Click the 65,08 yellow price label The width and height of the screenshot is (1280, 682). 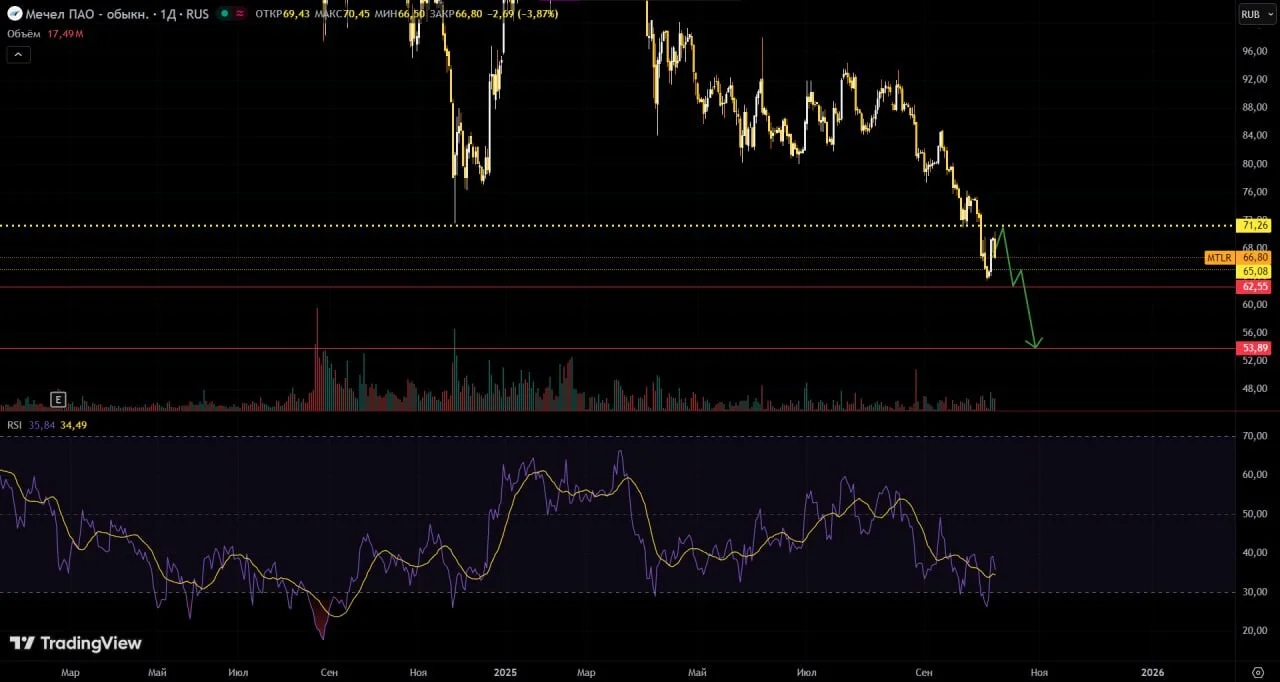coord(1254,271)
